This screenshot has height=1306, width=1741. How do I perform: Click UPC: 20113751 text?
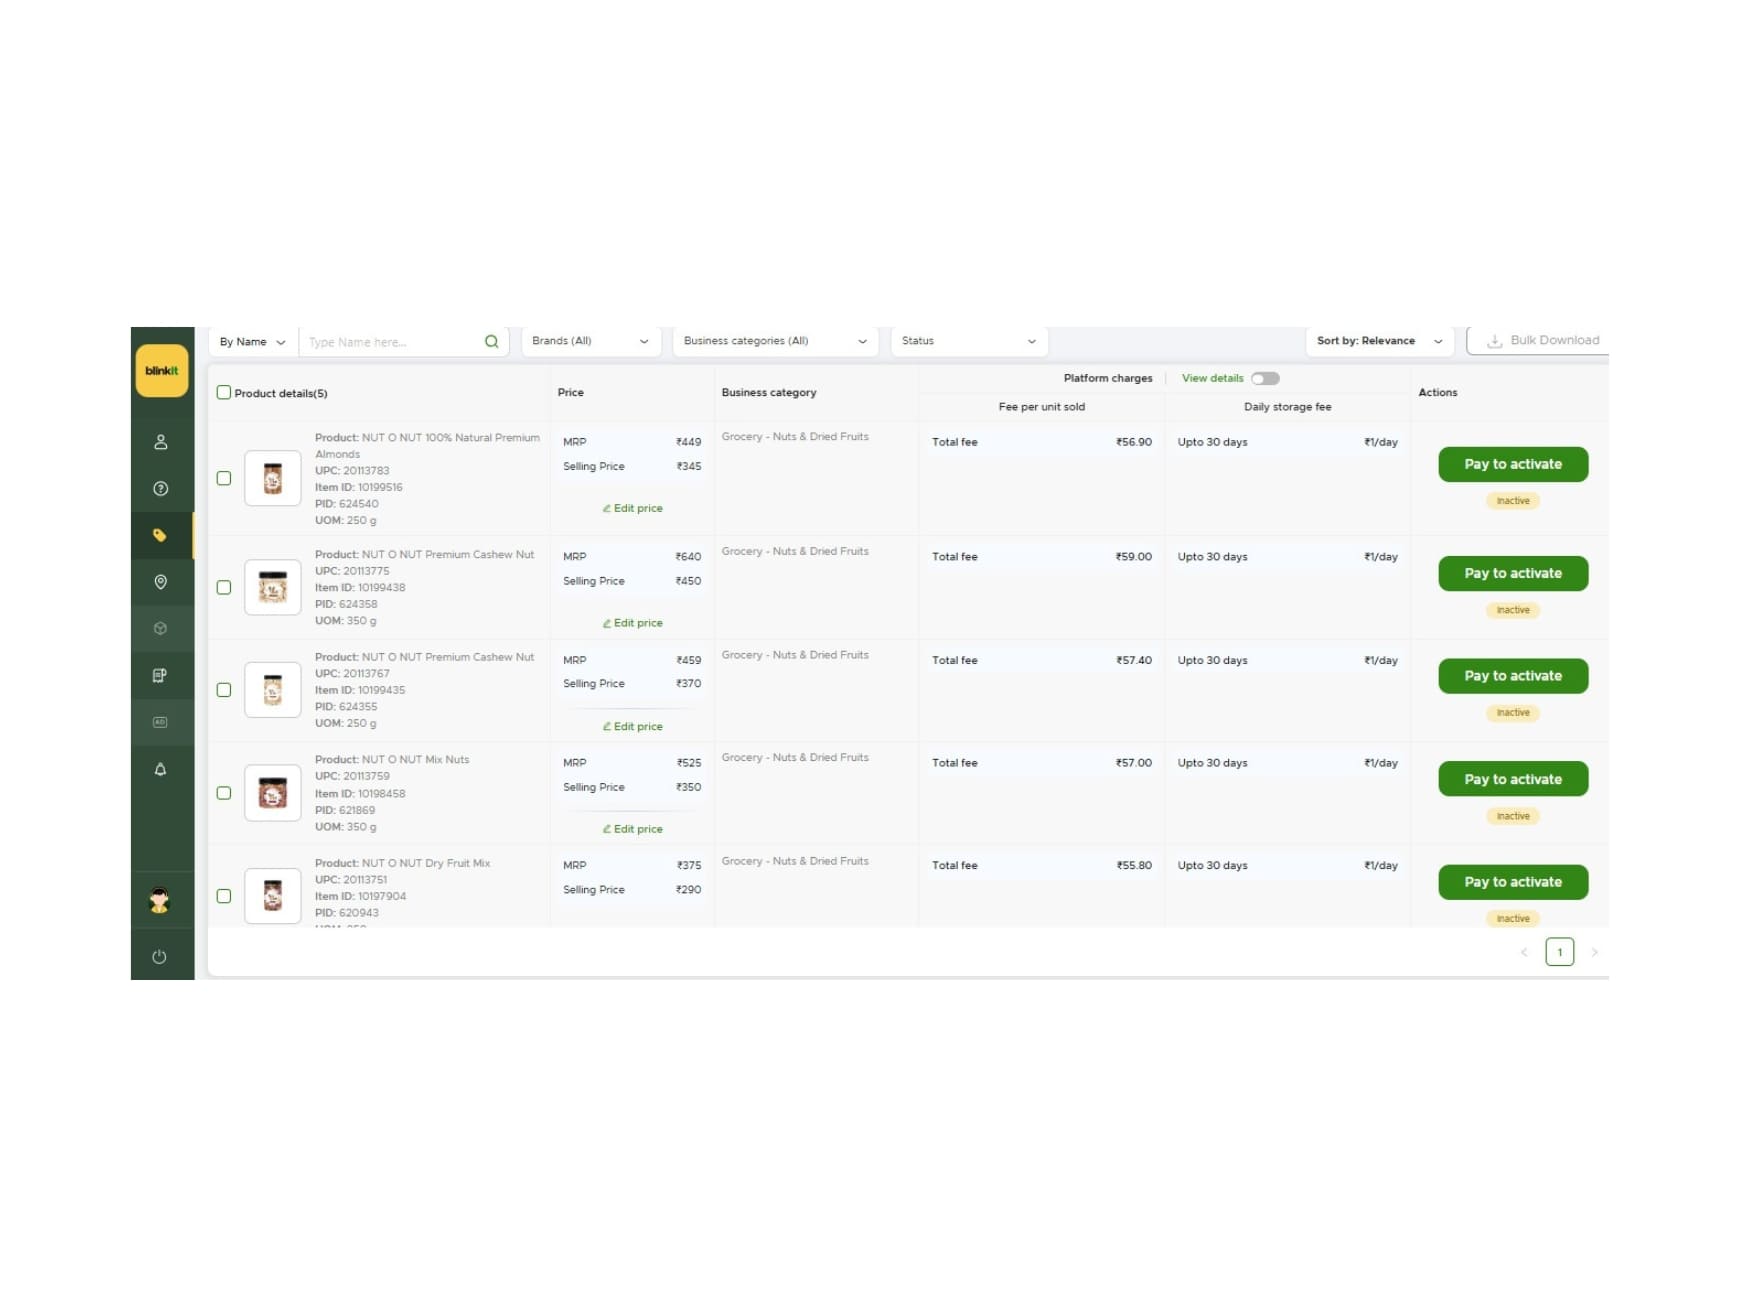(x=351, y=880)
